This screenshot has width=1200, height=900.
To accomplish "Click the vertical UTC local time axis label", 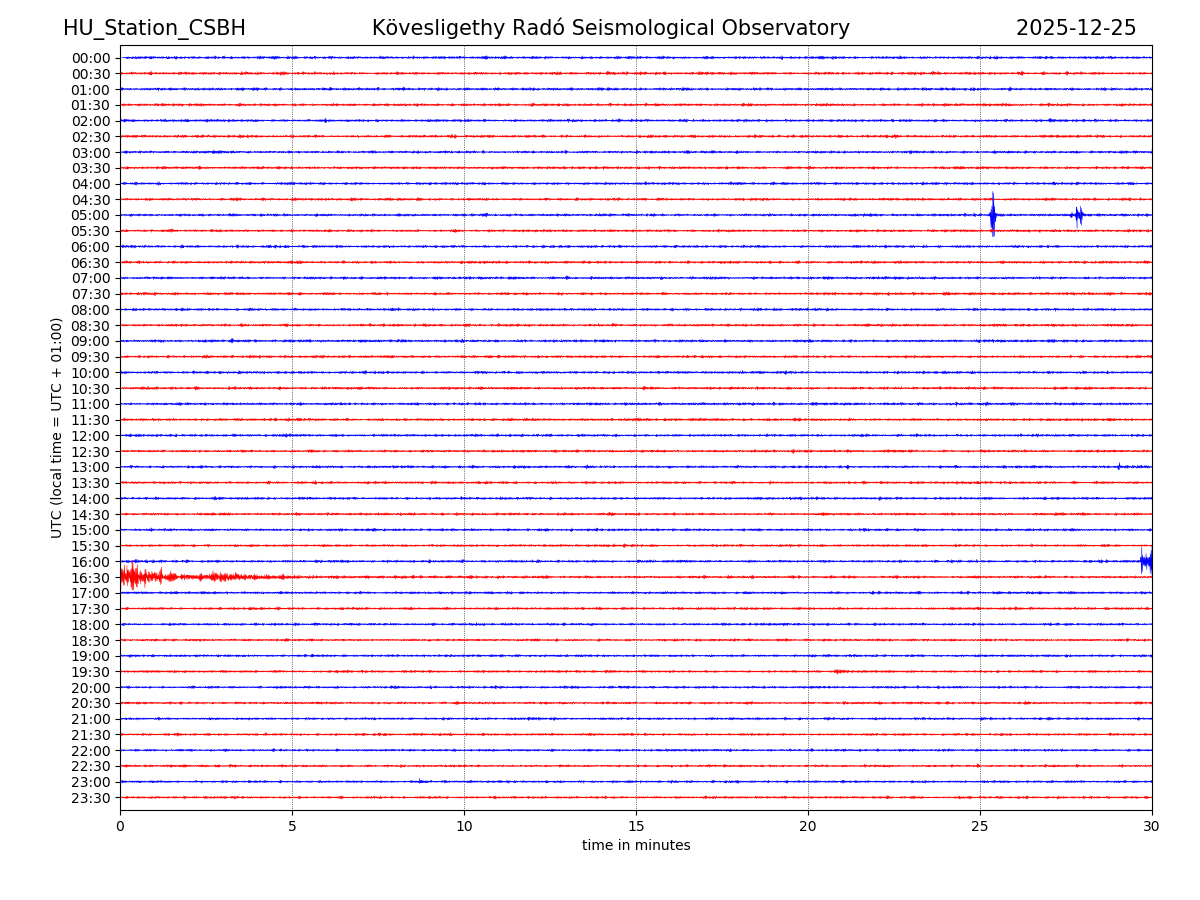I will tap(57, 427).
